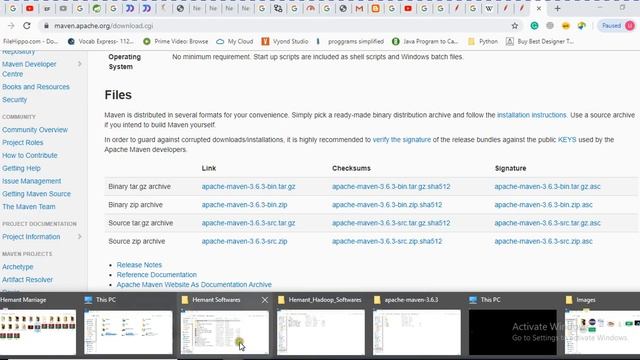Open Apache Maven Website As Documentation Archive
640x360 pixels.
coord(194,284)
